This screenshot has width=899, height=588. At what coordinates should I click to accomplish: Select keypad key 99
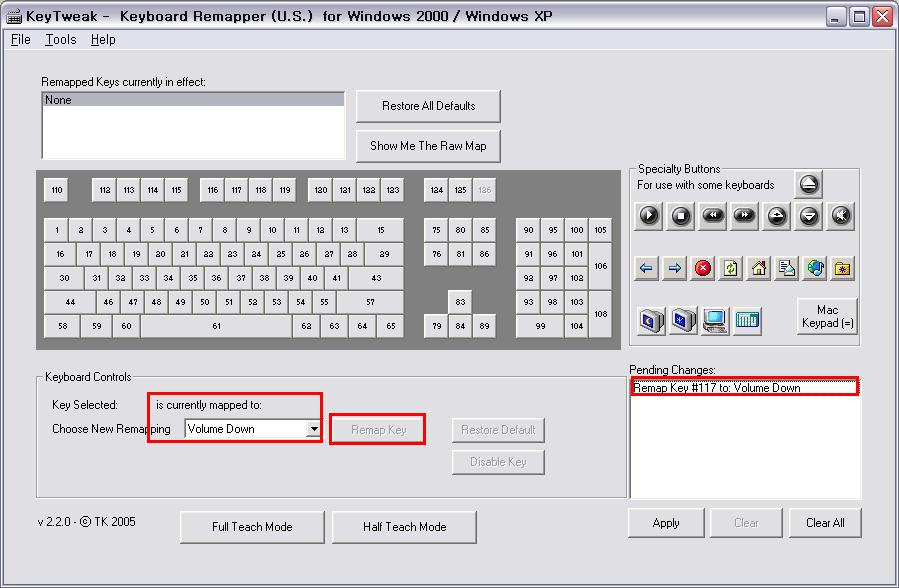click(x=540, y=326)
